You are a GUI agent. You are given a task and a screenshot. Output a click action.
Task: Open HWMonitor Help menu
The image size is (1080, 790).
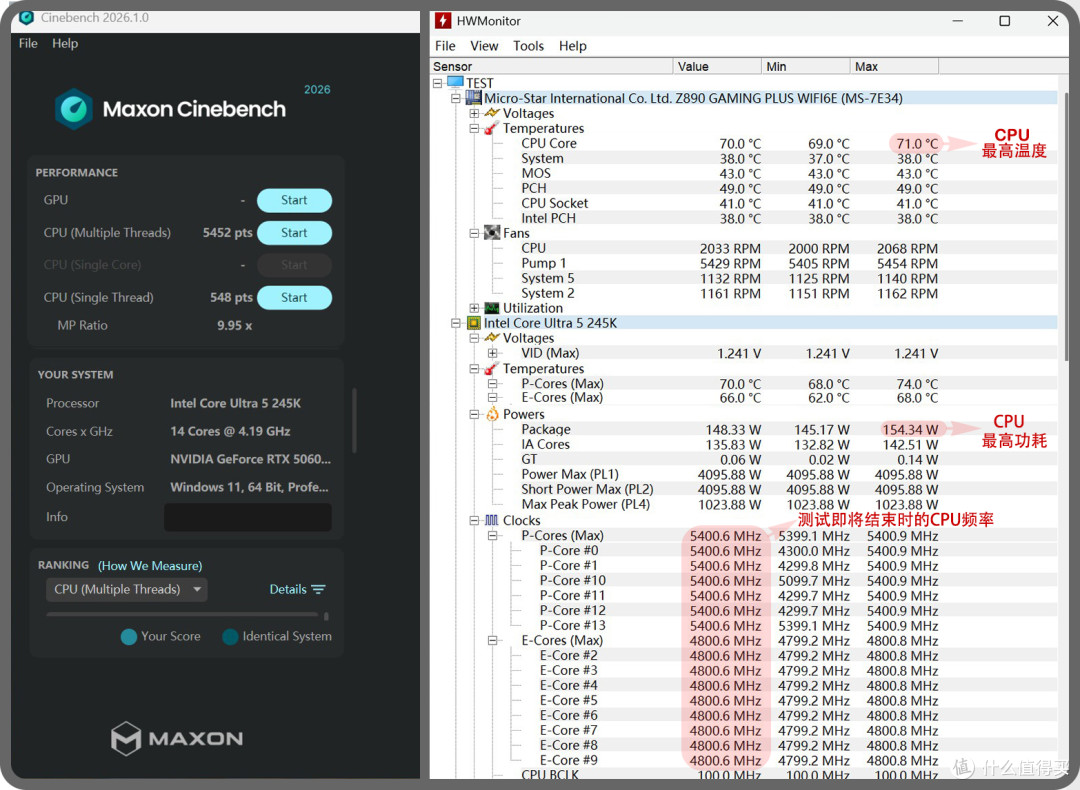(x=572, y=46)
